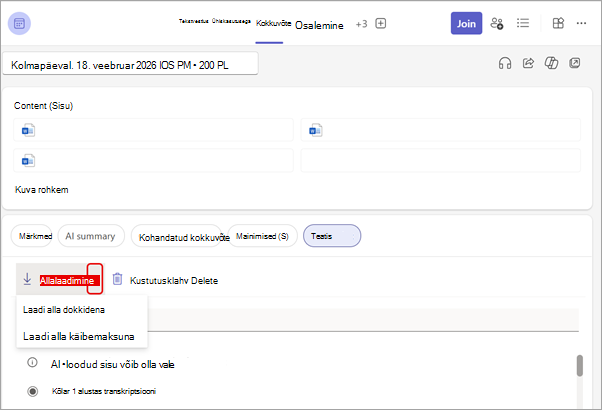Open the +3 overflow tabs
Screen dimensions: 602x410
tap(361, 24)
